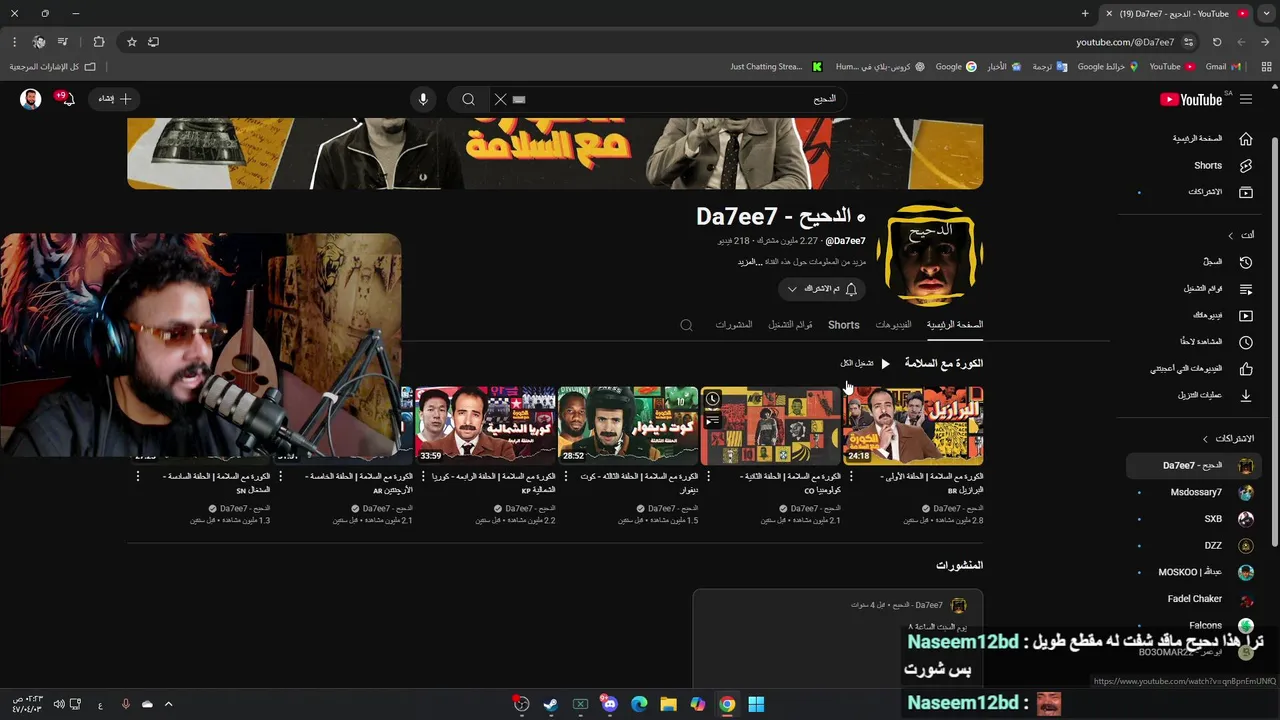Click the YouTube logo in header

(1191, 99)
